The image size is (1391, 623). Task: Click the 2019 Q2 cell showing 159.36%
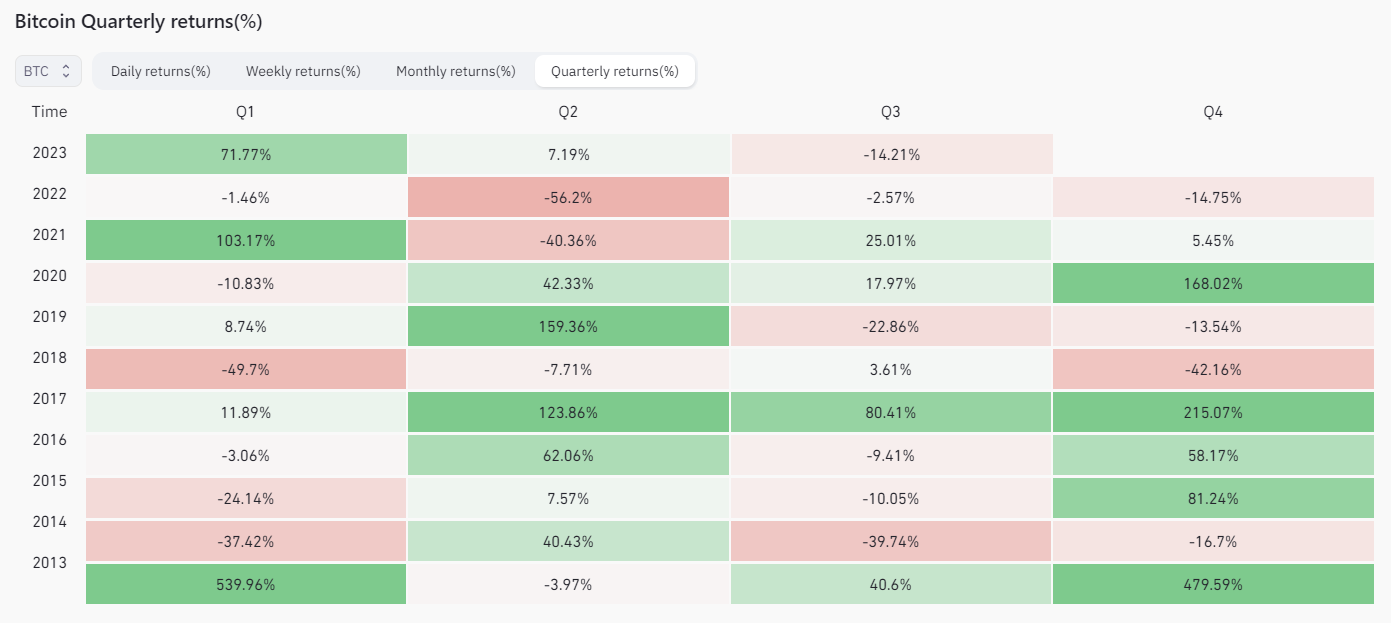(568, 326)
